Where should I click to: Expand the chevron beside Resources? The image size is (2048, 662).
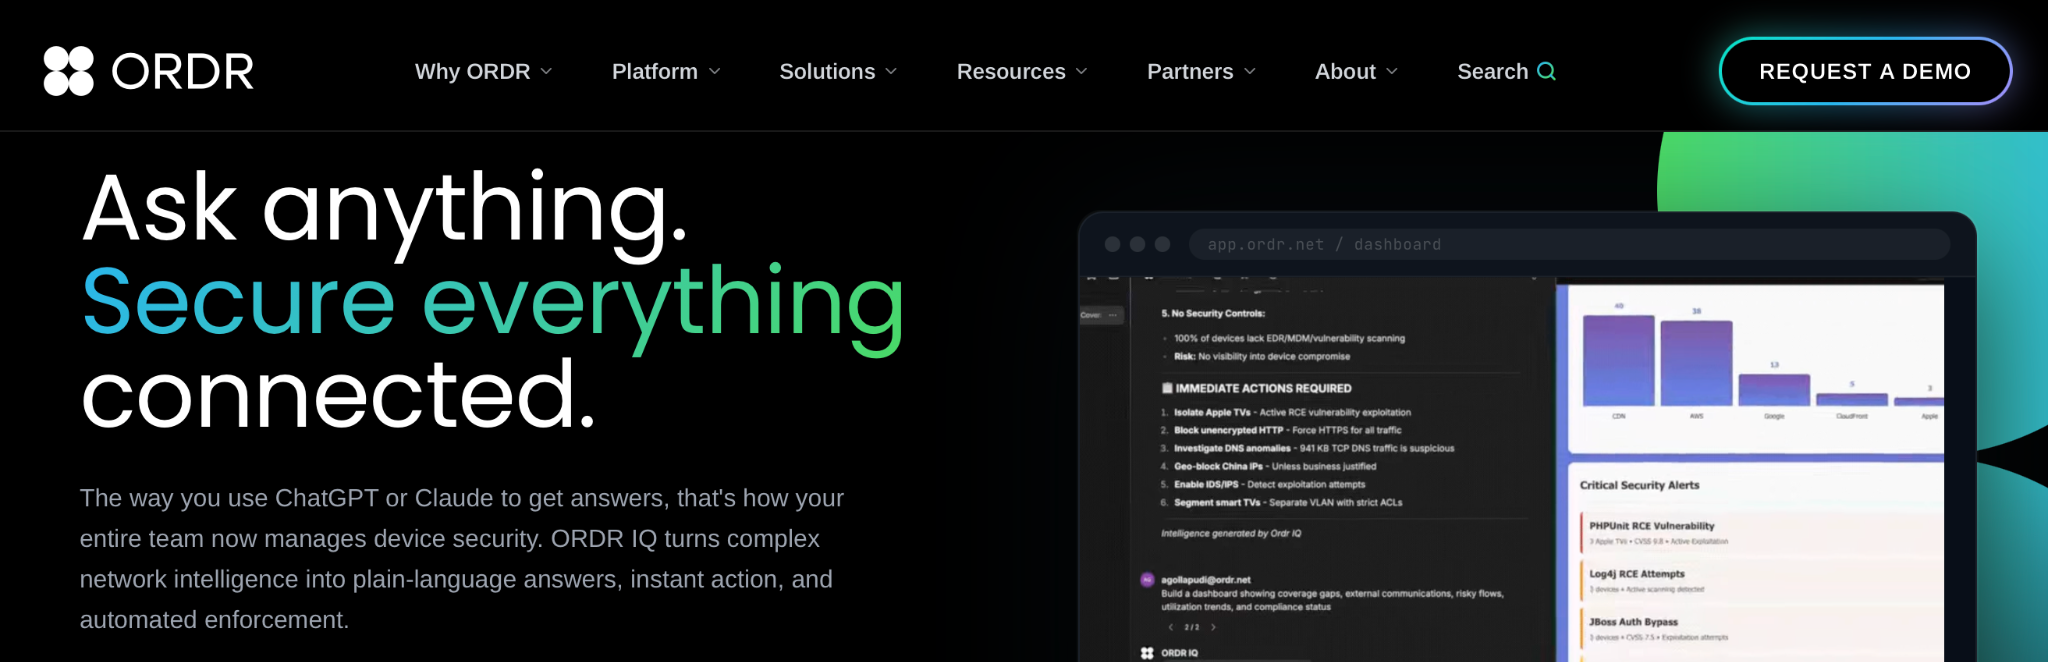[x=1081, y=72]
